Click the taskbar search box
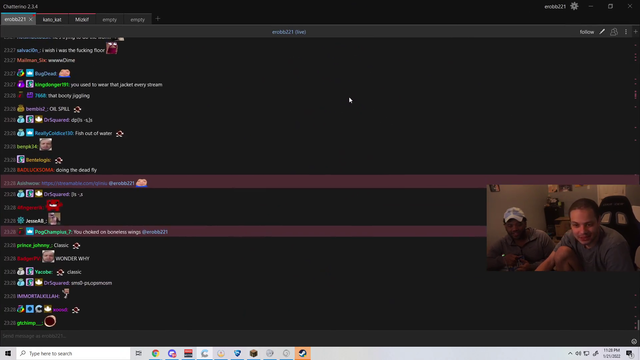Screen dimensions: 640x360 [73, 353]
